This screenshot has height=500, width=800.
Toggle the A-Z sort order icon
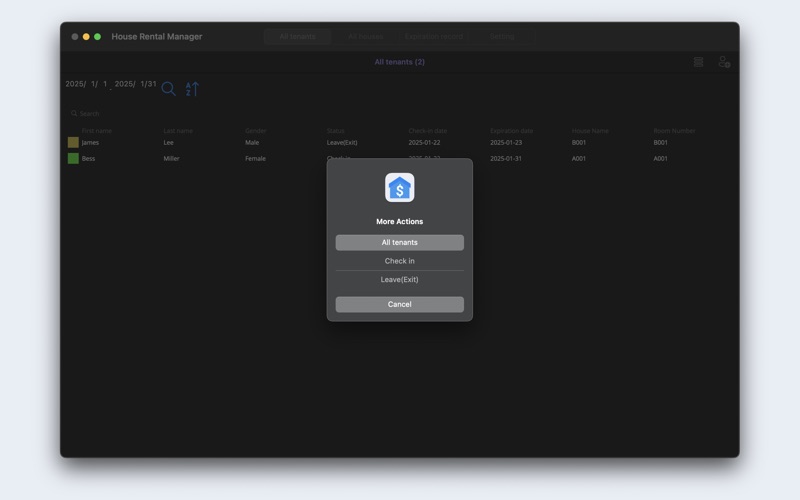(x=192, y=89)
